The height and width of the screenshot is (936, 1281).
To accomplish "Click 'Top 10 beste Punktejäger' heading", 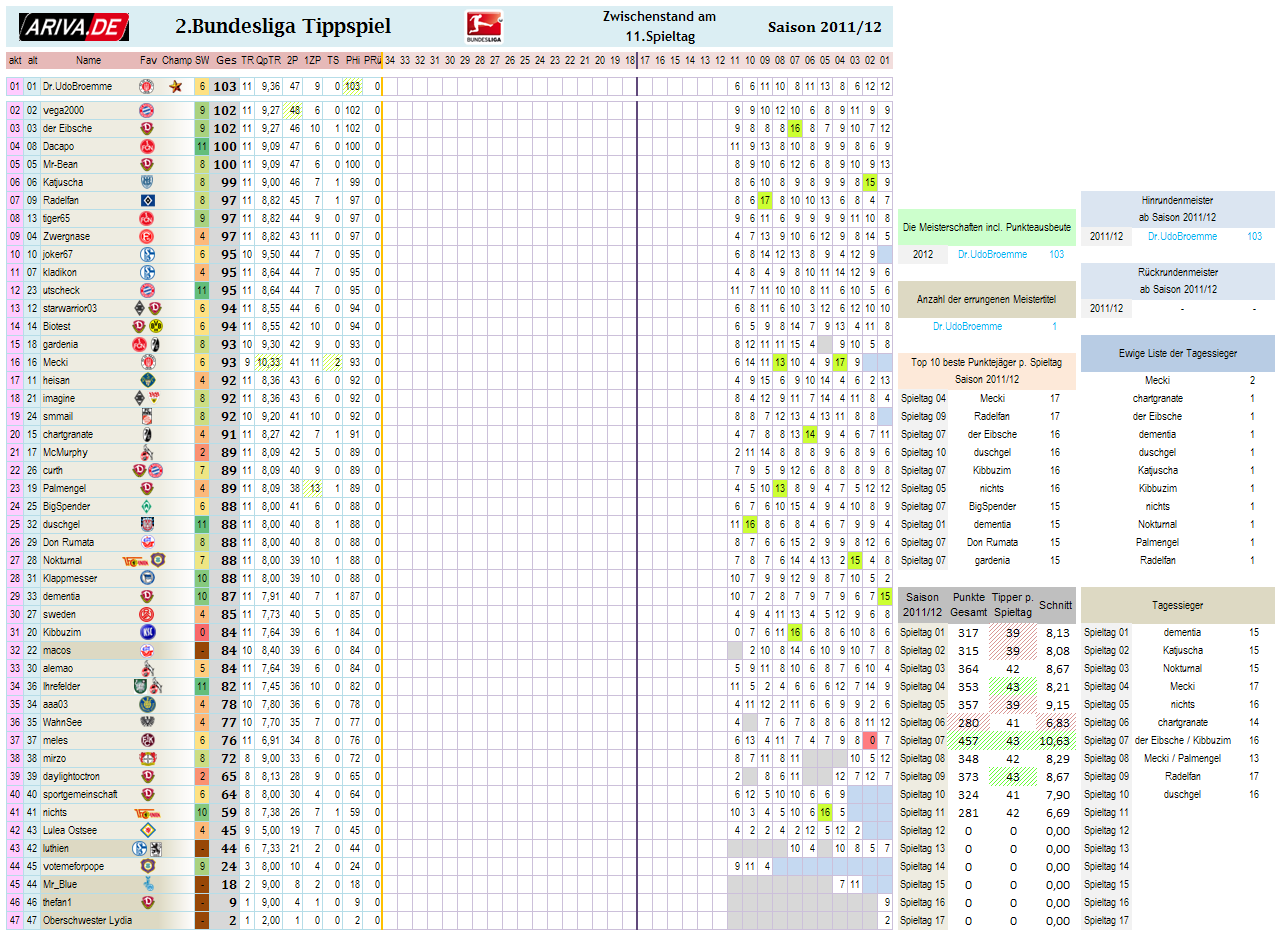I will pos(987,370).
